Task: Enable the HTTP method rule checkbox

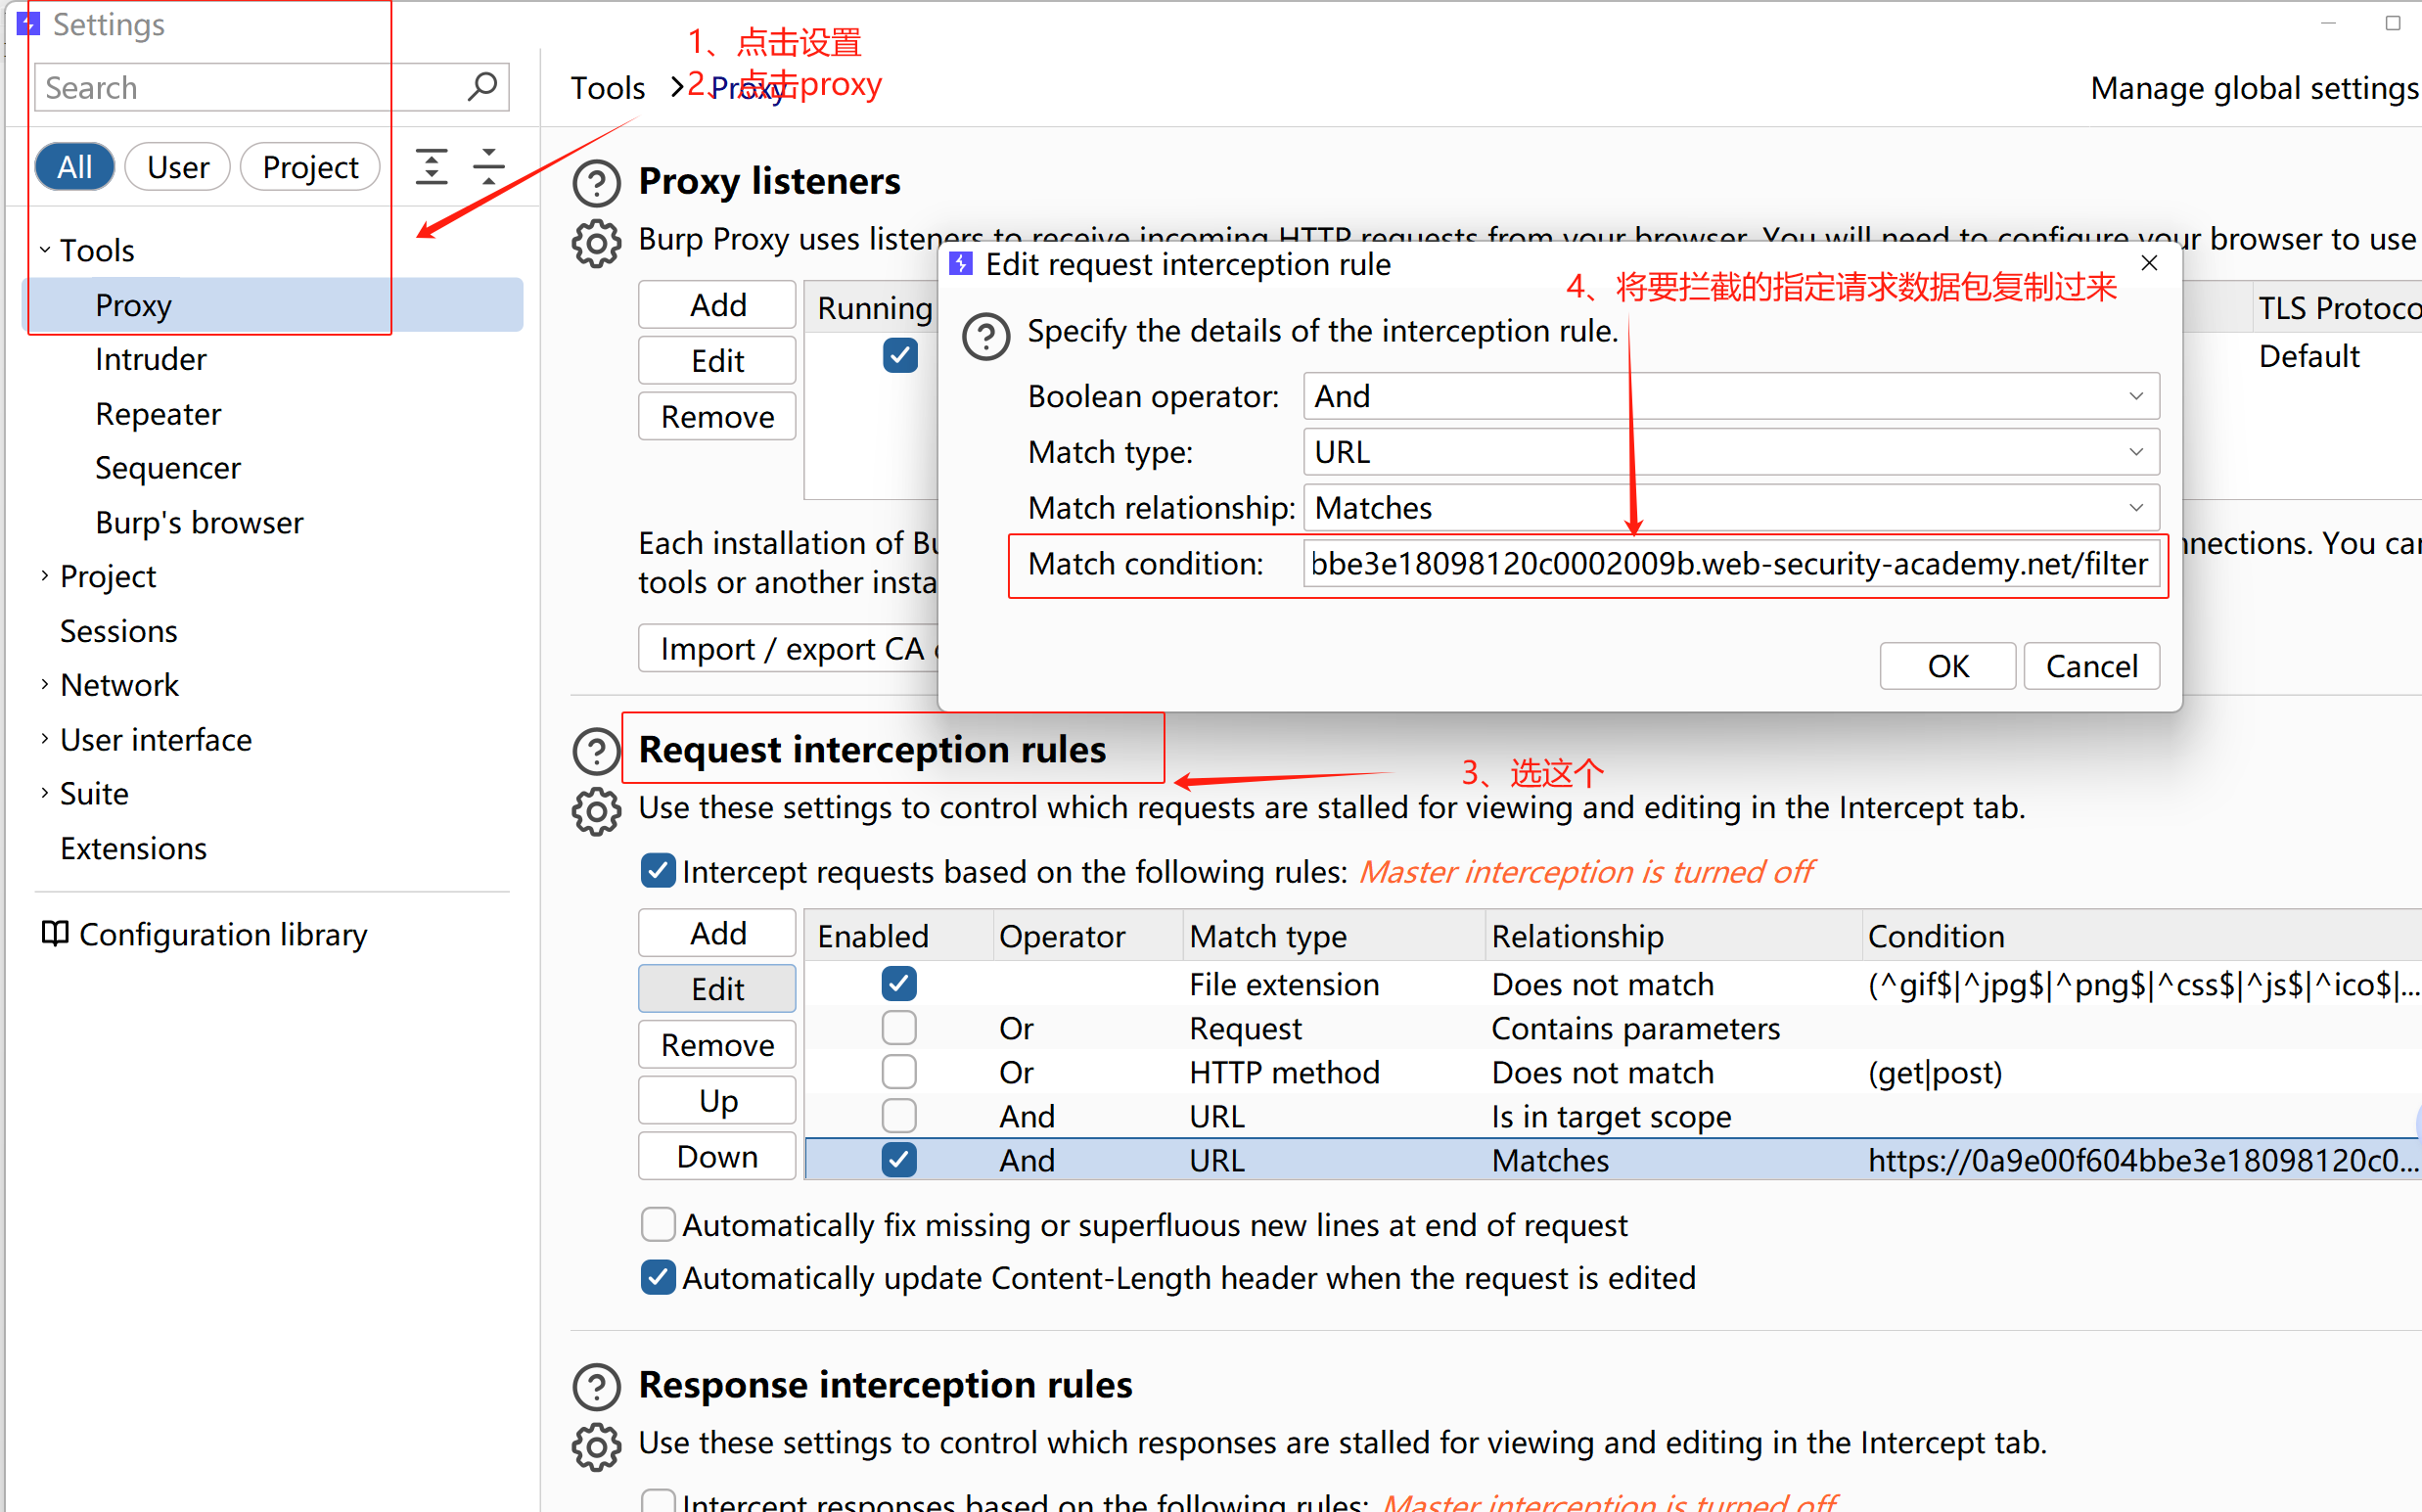Action: (899, 1072)
